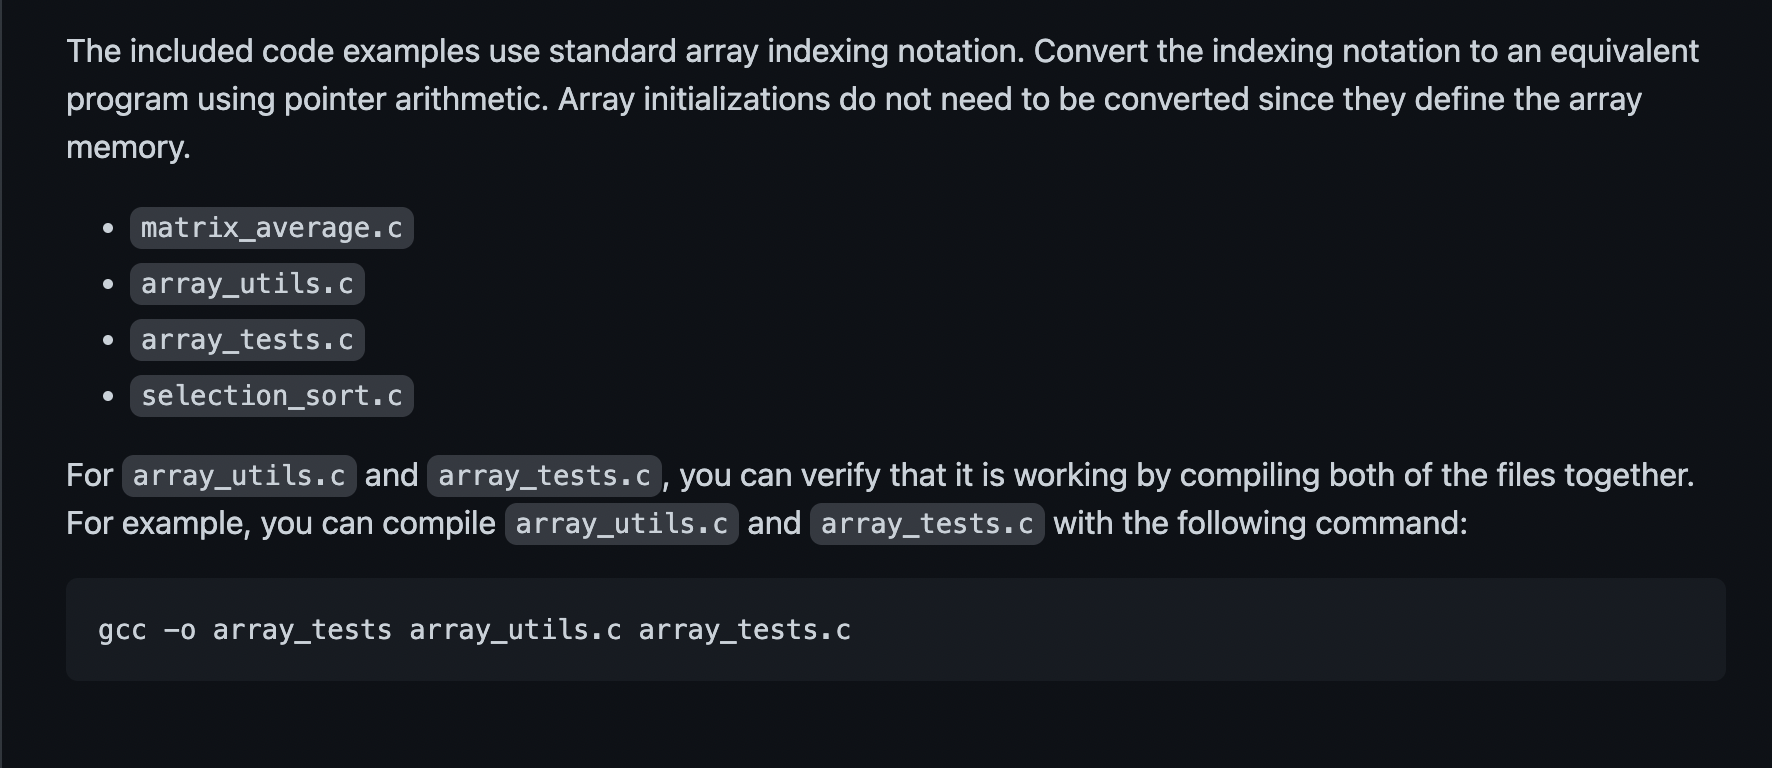Click array_tests.c code tag before "with the following command"

(927, 524)
